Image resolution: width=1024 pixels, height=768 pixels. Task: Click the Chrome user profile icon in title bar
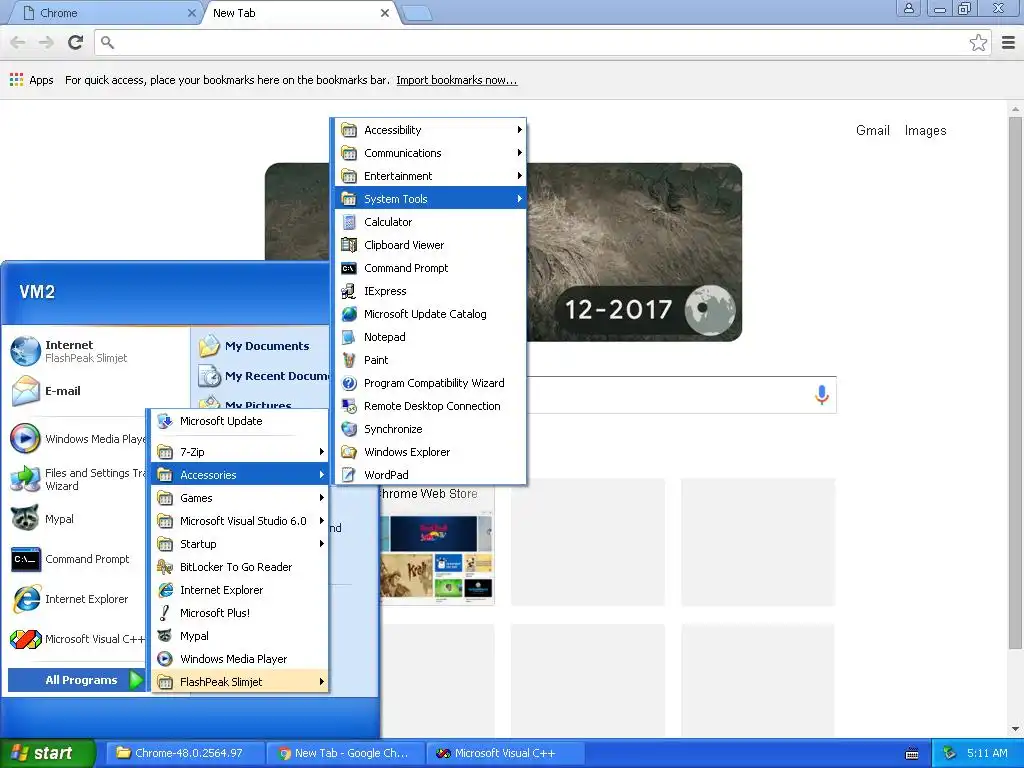click(x=908, y=8)
